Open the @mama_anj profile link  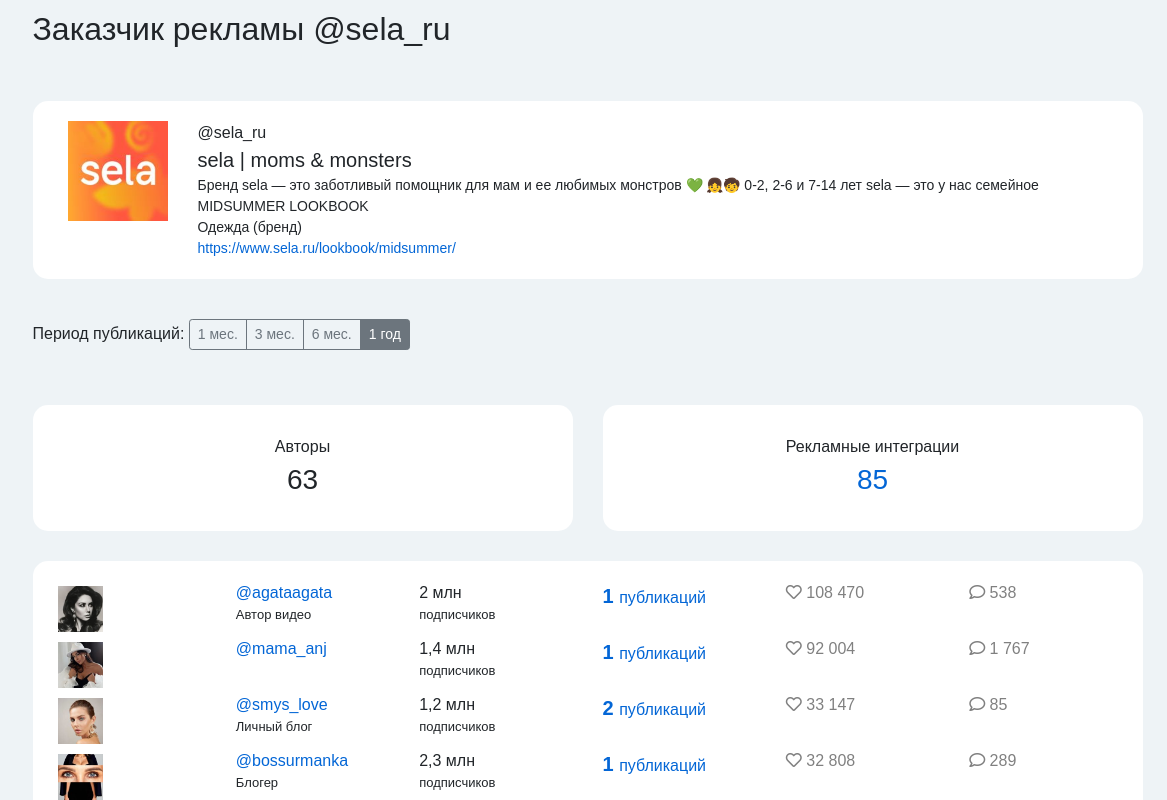281,648
